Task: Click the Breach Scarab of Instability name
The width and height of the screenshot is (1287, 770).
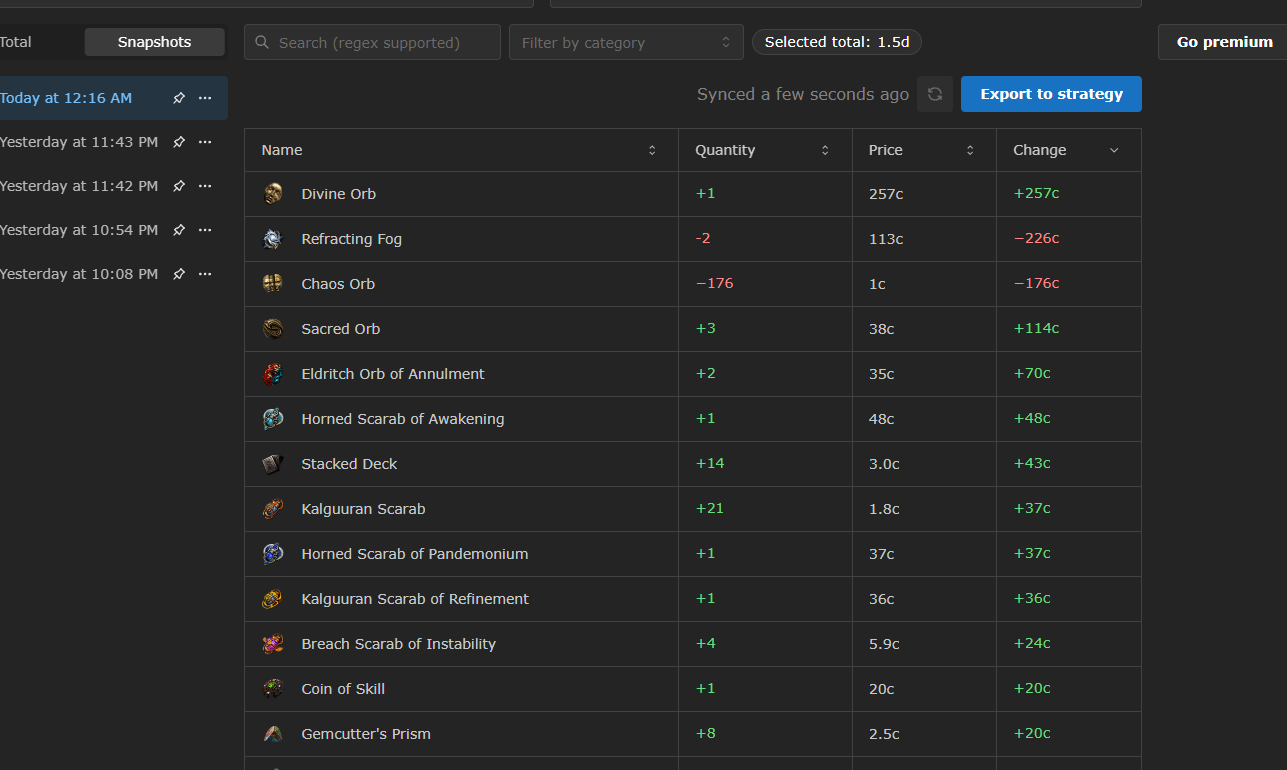Action: coord(399,644)
